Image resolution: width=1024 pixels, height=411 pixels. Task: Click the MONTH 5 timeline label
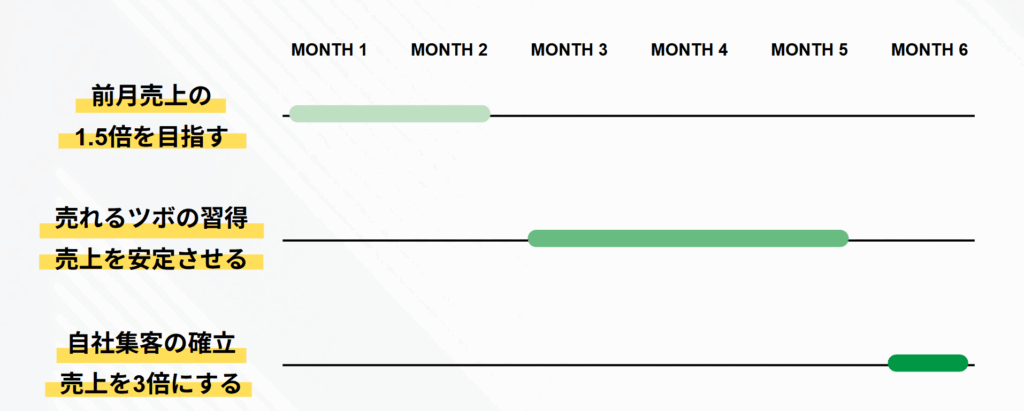tap(809, 49)
